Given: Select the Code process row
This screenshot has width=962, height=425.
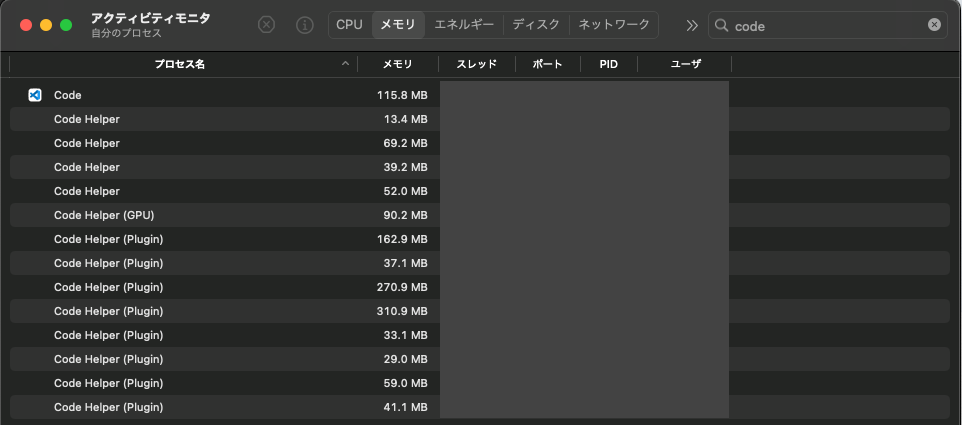Looking at the screenshot, I should click(480, 95).
